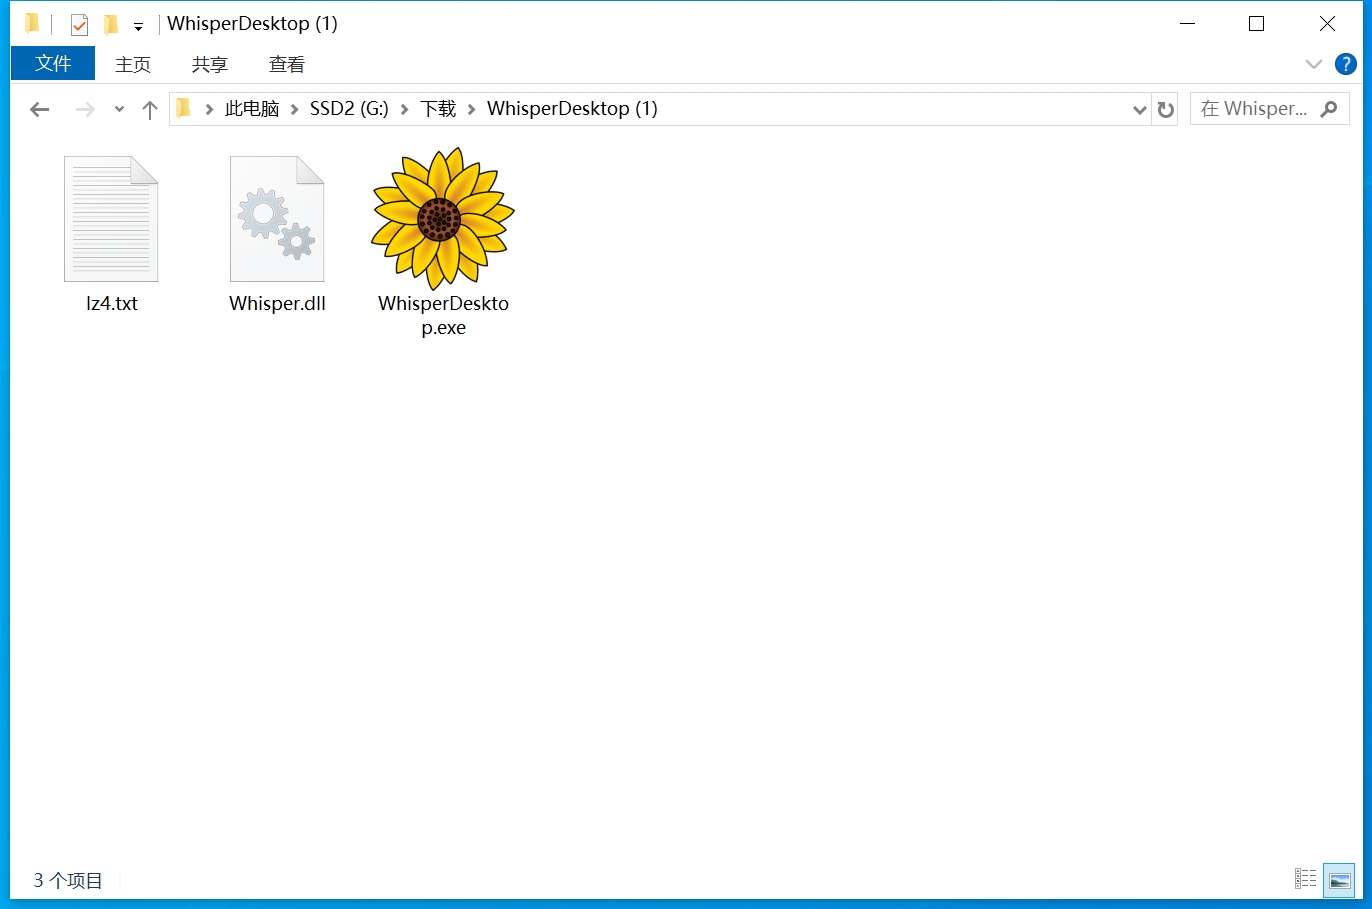Open the 文件 menu
Image resolution: width=1372 pixels, height=909 pixels.
[x=53, y=63]
